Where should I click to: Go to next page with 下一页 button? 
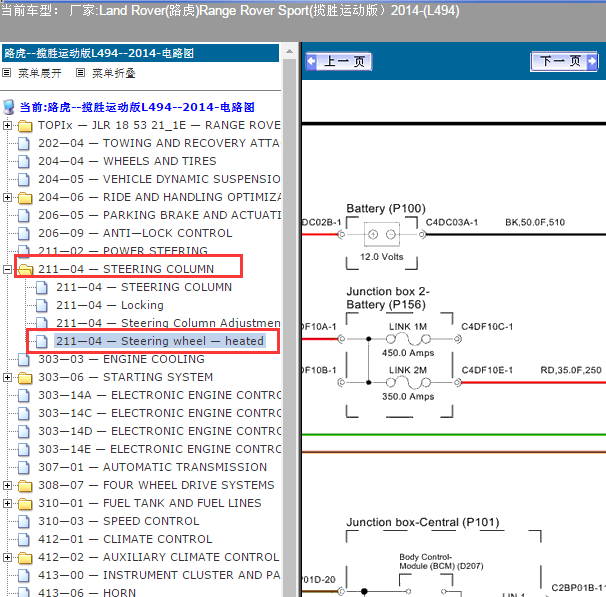pos(564,61)
